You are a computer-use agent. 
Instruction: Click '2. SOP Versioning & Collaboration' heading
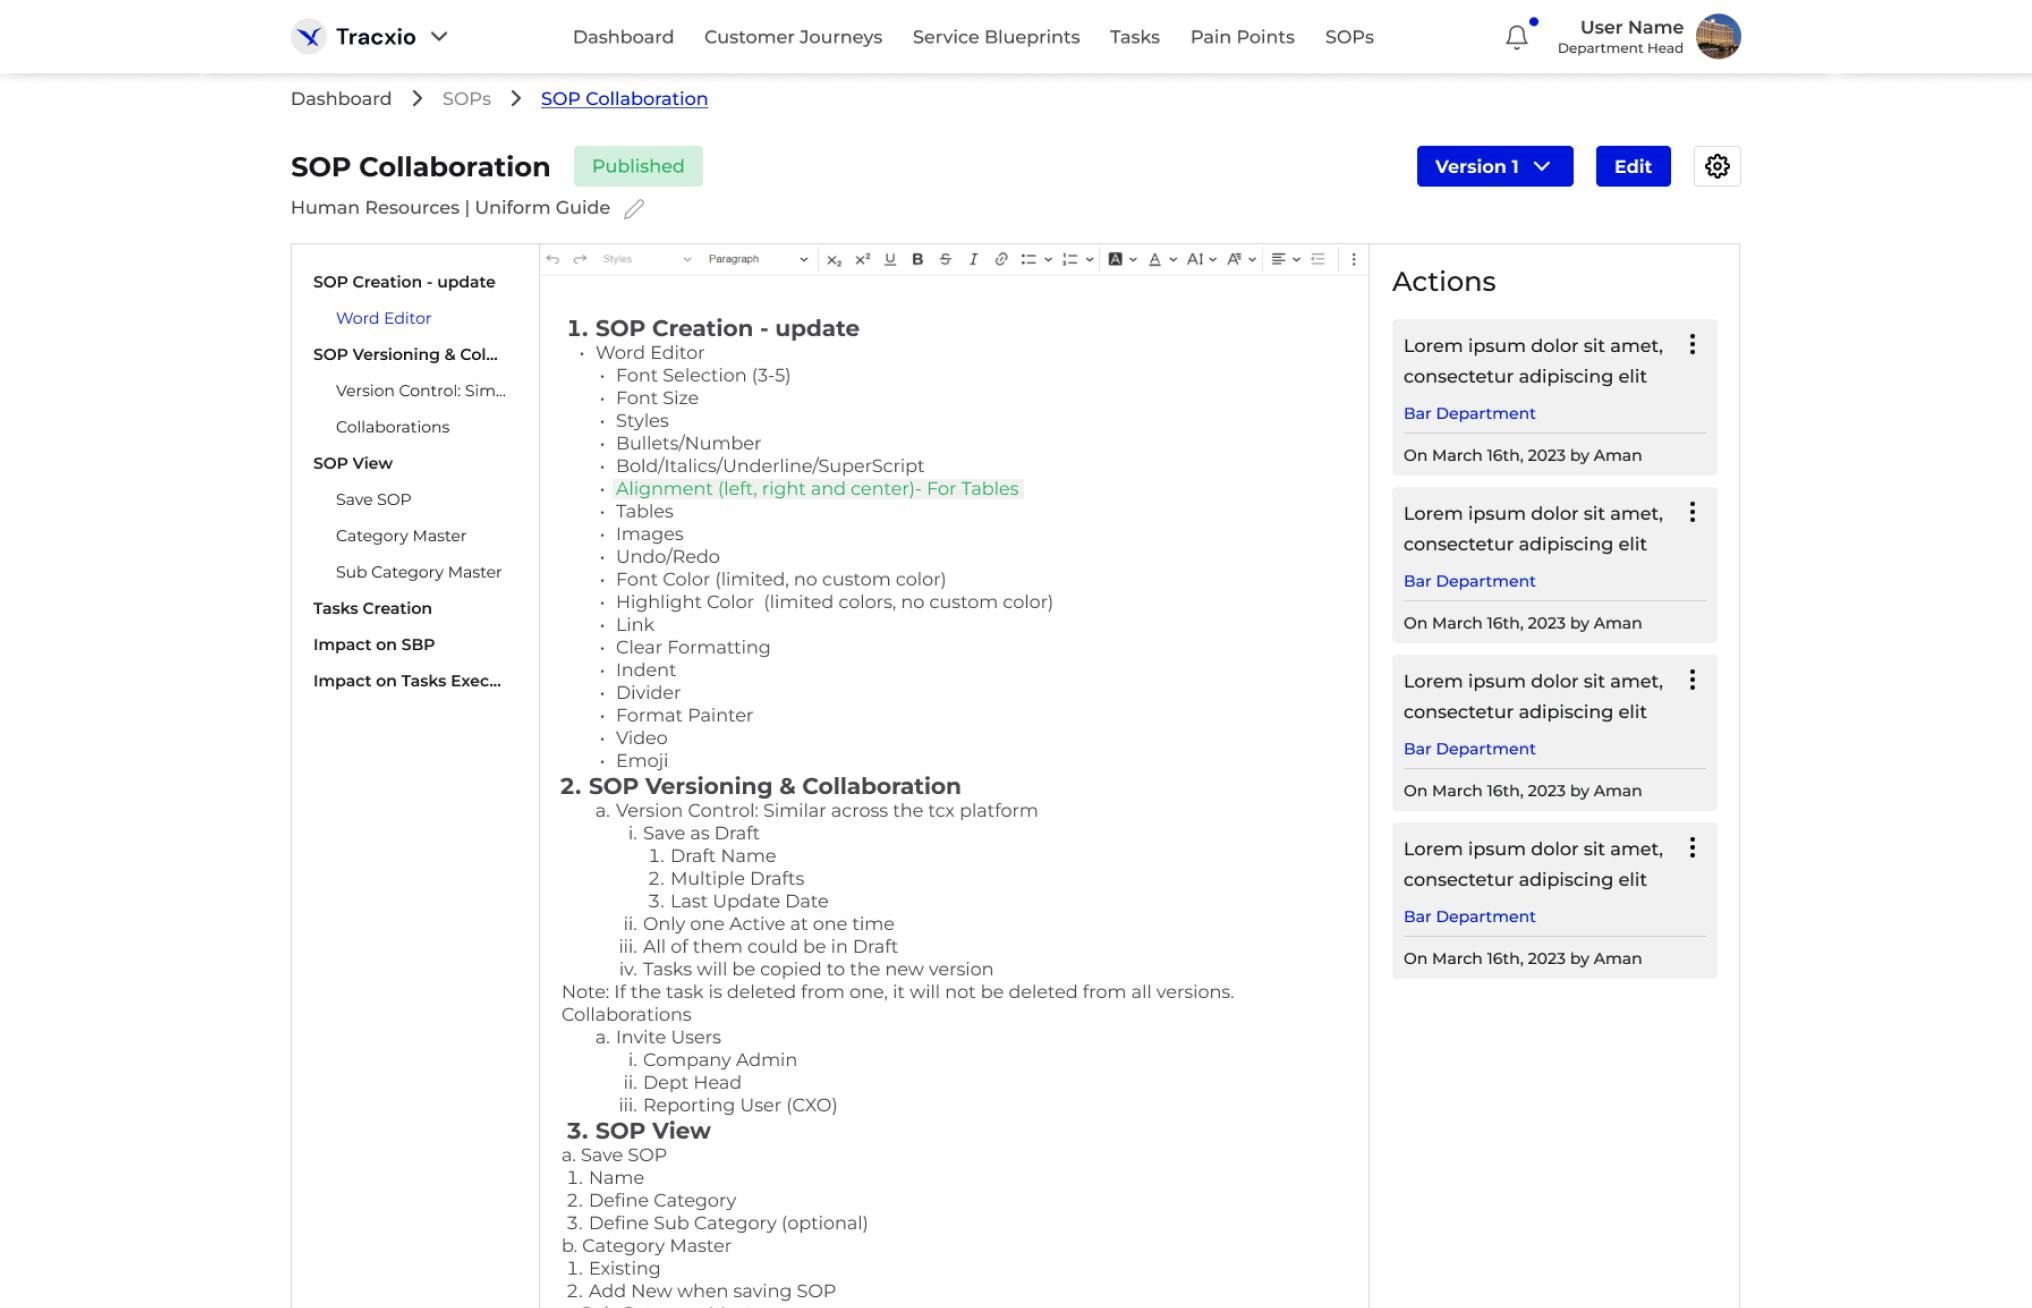click(x=760, y=786)
